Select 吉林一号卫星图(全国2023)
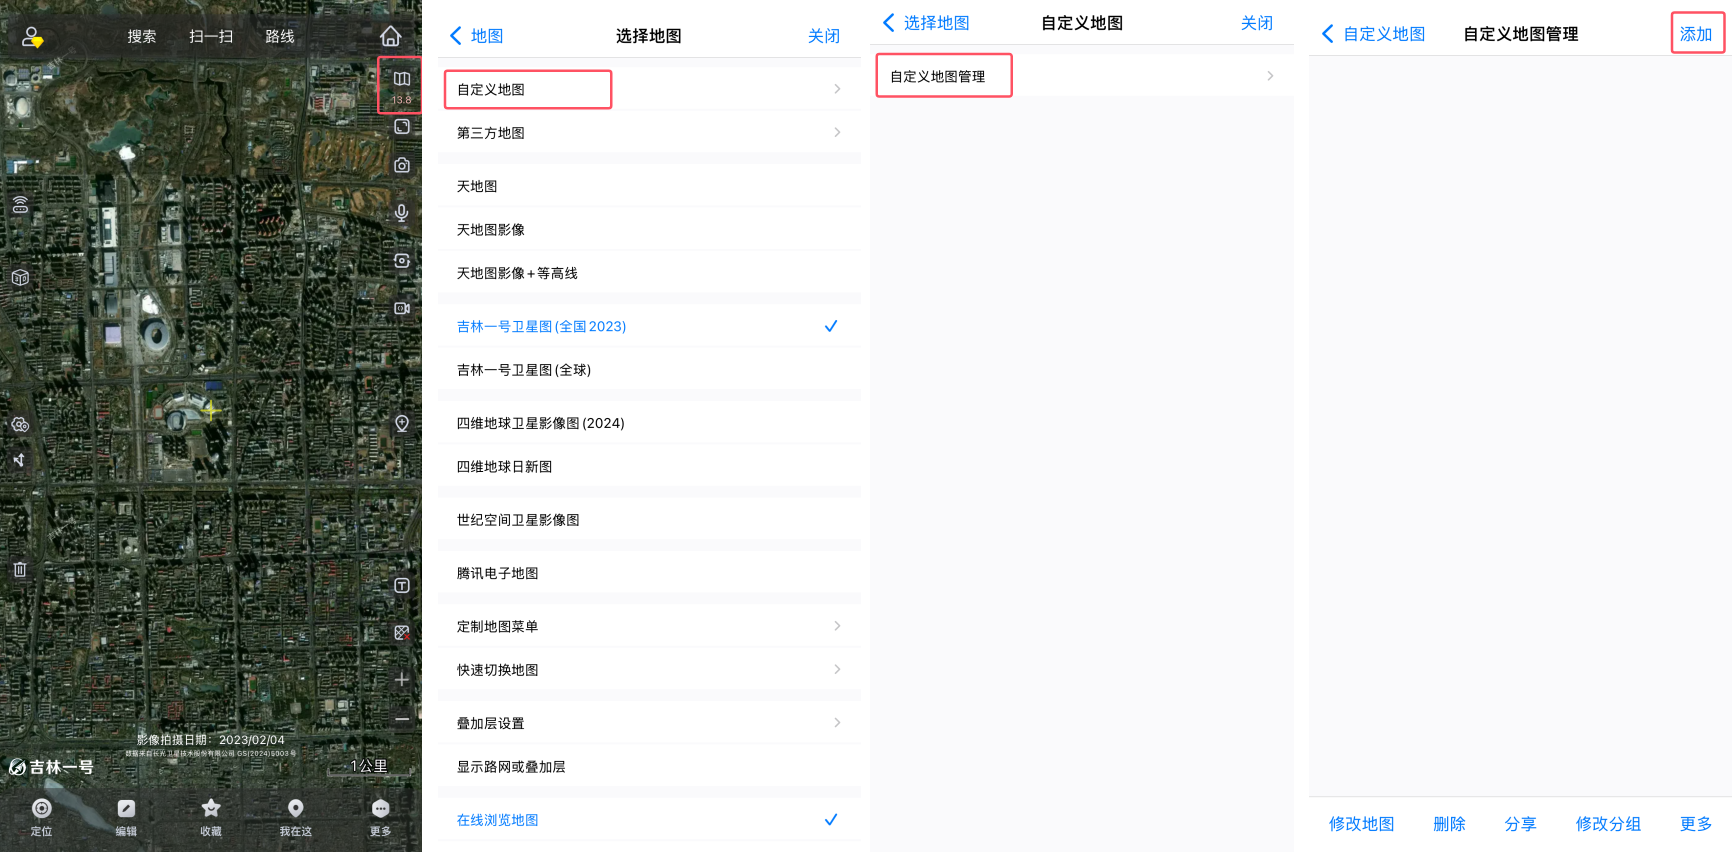This screenshot has width=1735, height=852. [x=649, y=326]
